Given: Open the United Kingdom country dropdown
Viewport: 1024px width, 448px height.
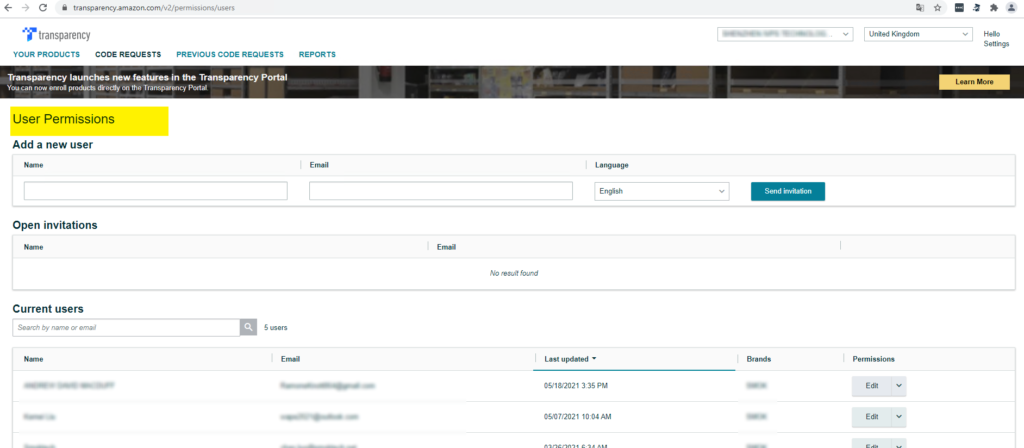Looking at the screenshot, I should (x=918, y=34).
